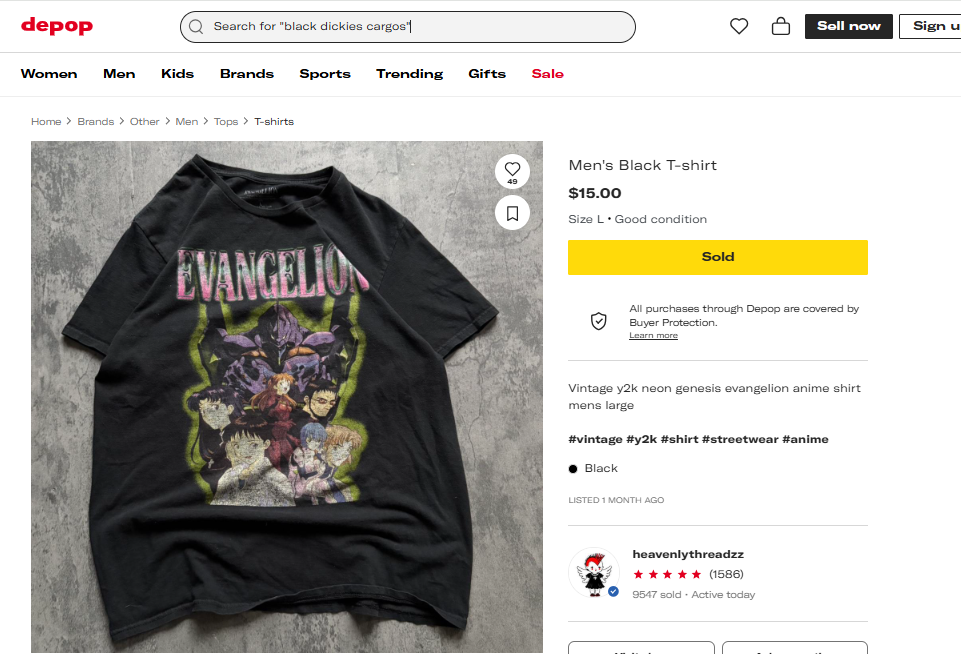Click the heavenlythreadzz seller avatar
This screenshot has width=961, height=654.
click(x=593, y=573)
